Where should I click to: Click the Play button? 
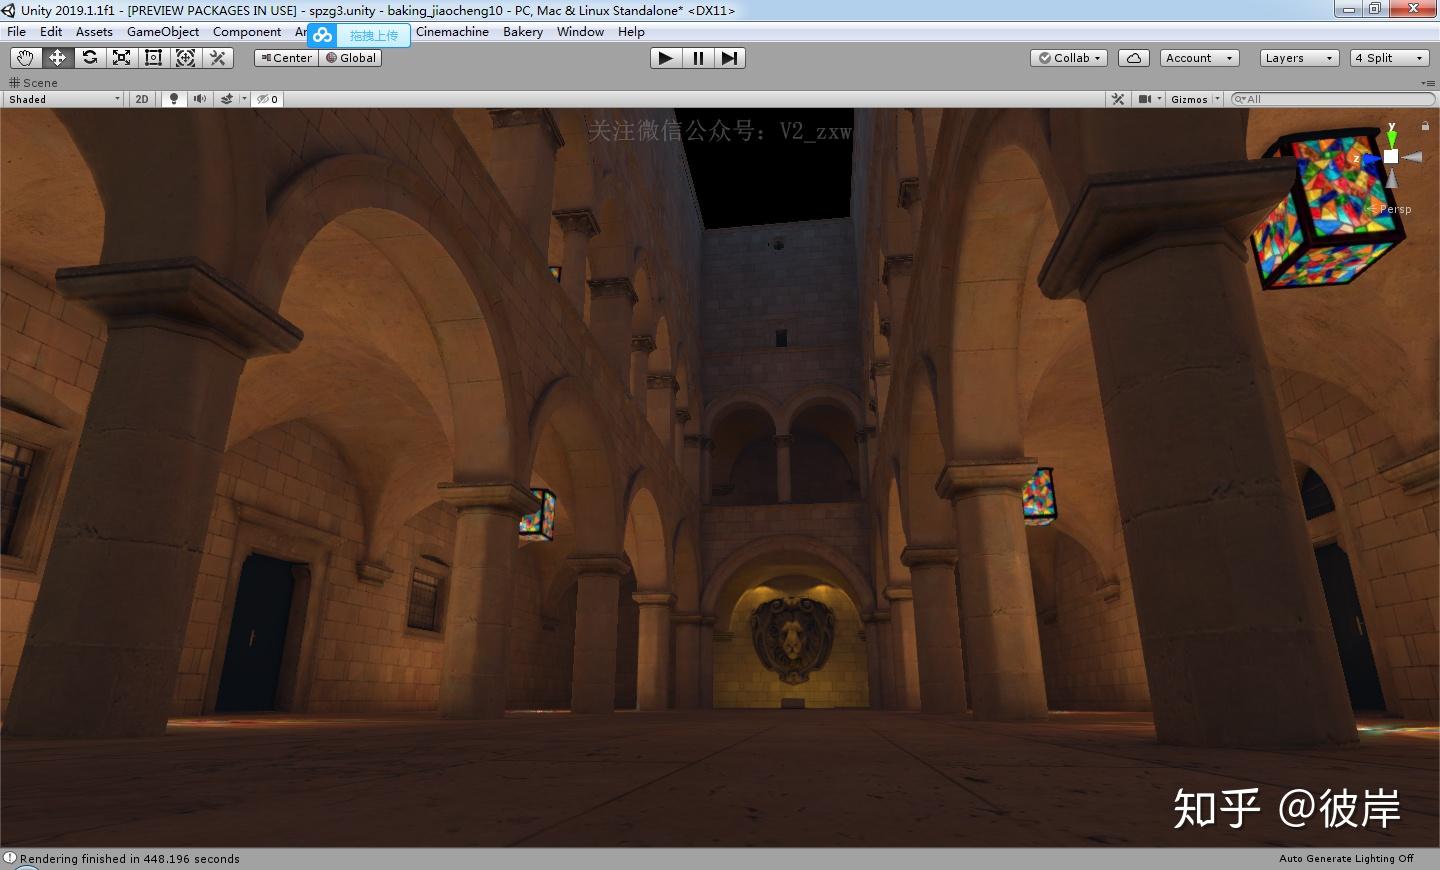(x=665, y=58)
